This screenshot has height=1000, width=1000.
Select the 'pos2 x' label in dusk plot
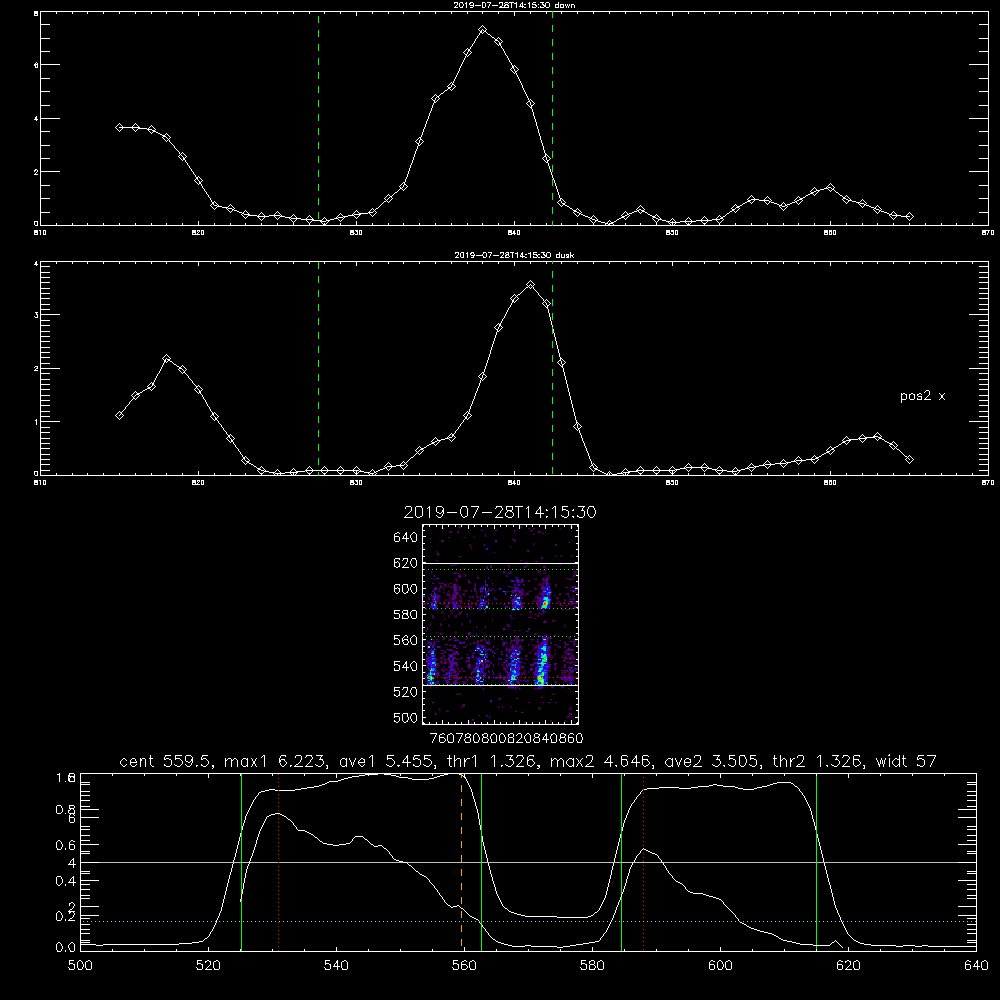coord(922,396)
